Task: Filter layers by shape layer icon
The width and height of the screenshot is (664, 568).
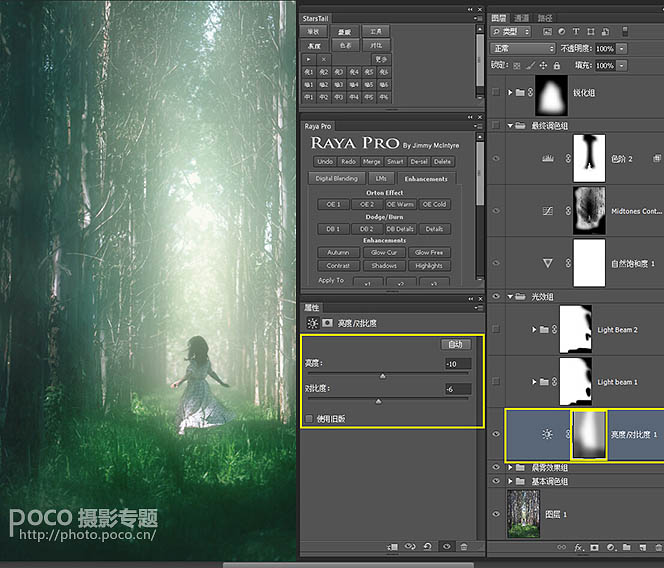Action: (591, 31)
